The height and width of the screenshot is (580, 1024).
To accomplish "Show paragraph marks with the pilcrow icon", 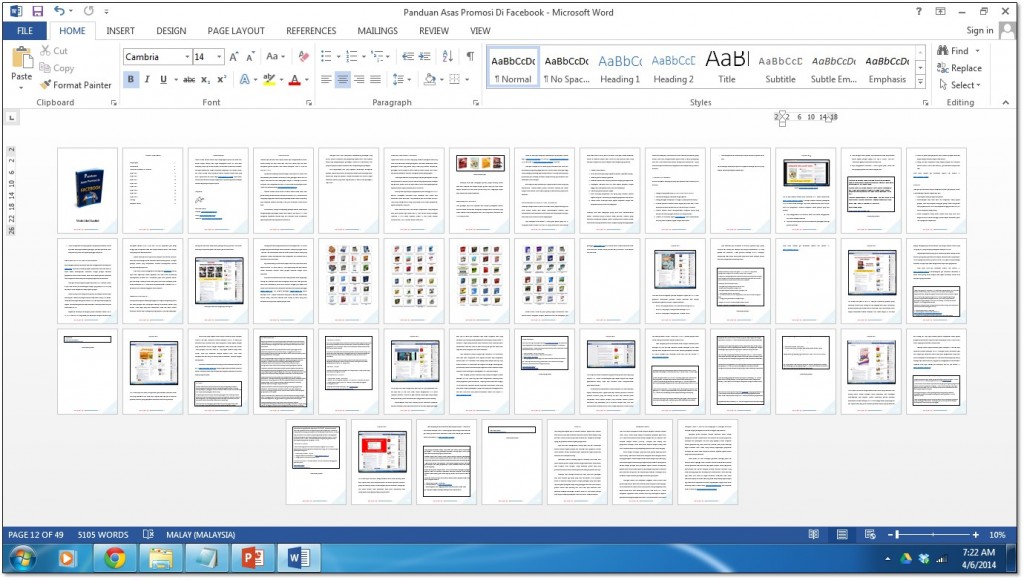I will tap(470, 57).
